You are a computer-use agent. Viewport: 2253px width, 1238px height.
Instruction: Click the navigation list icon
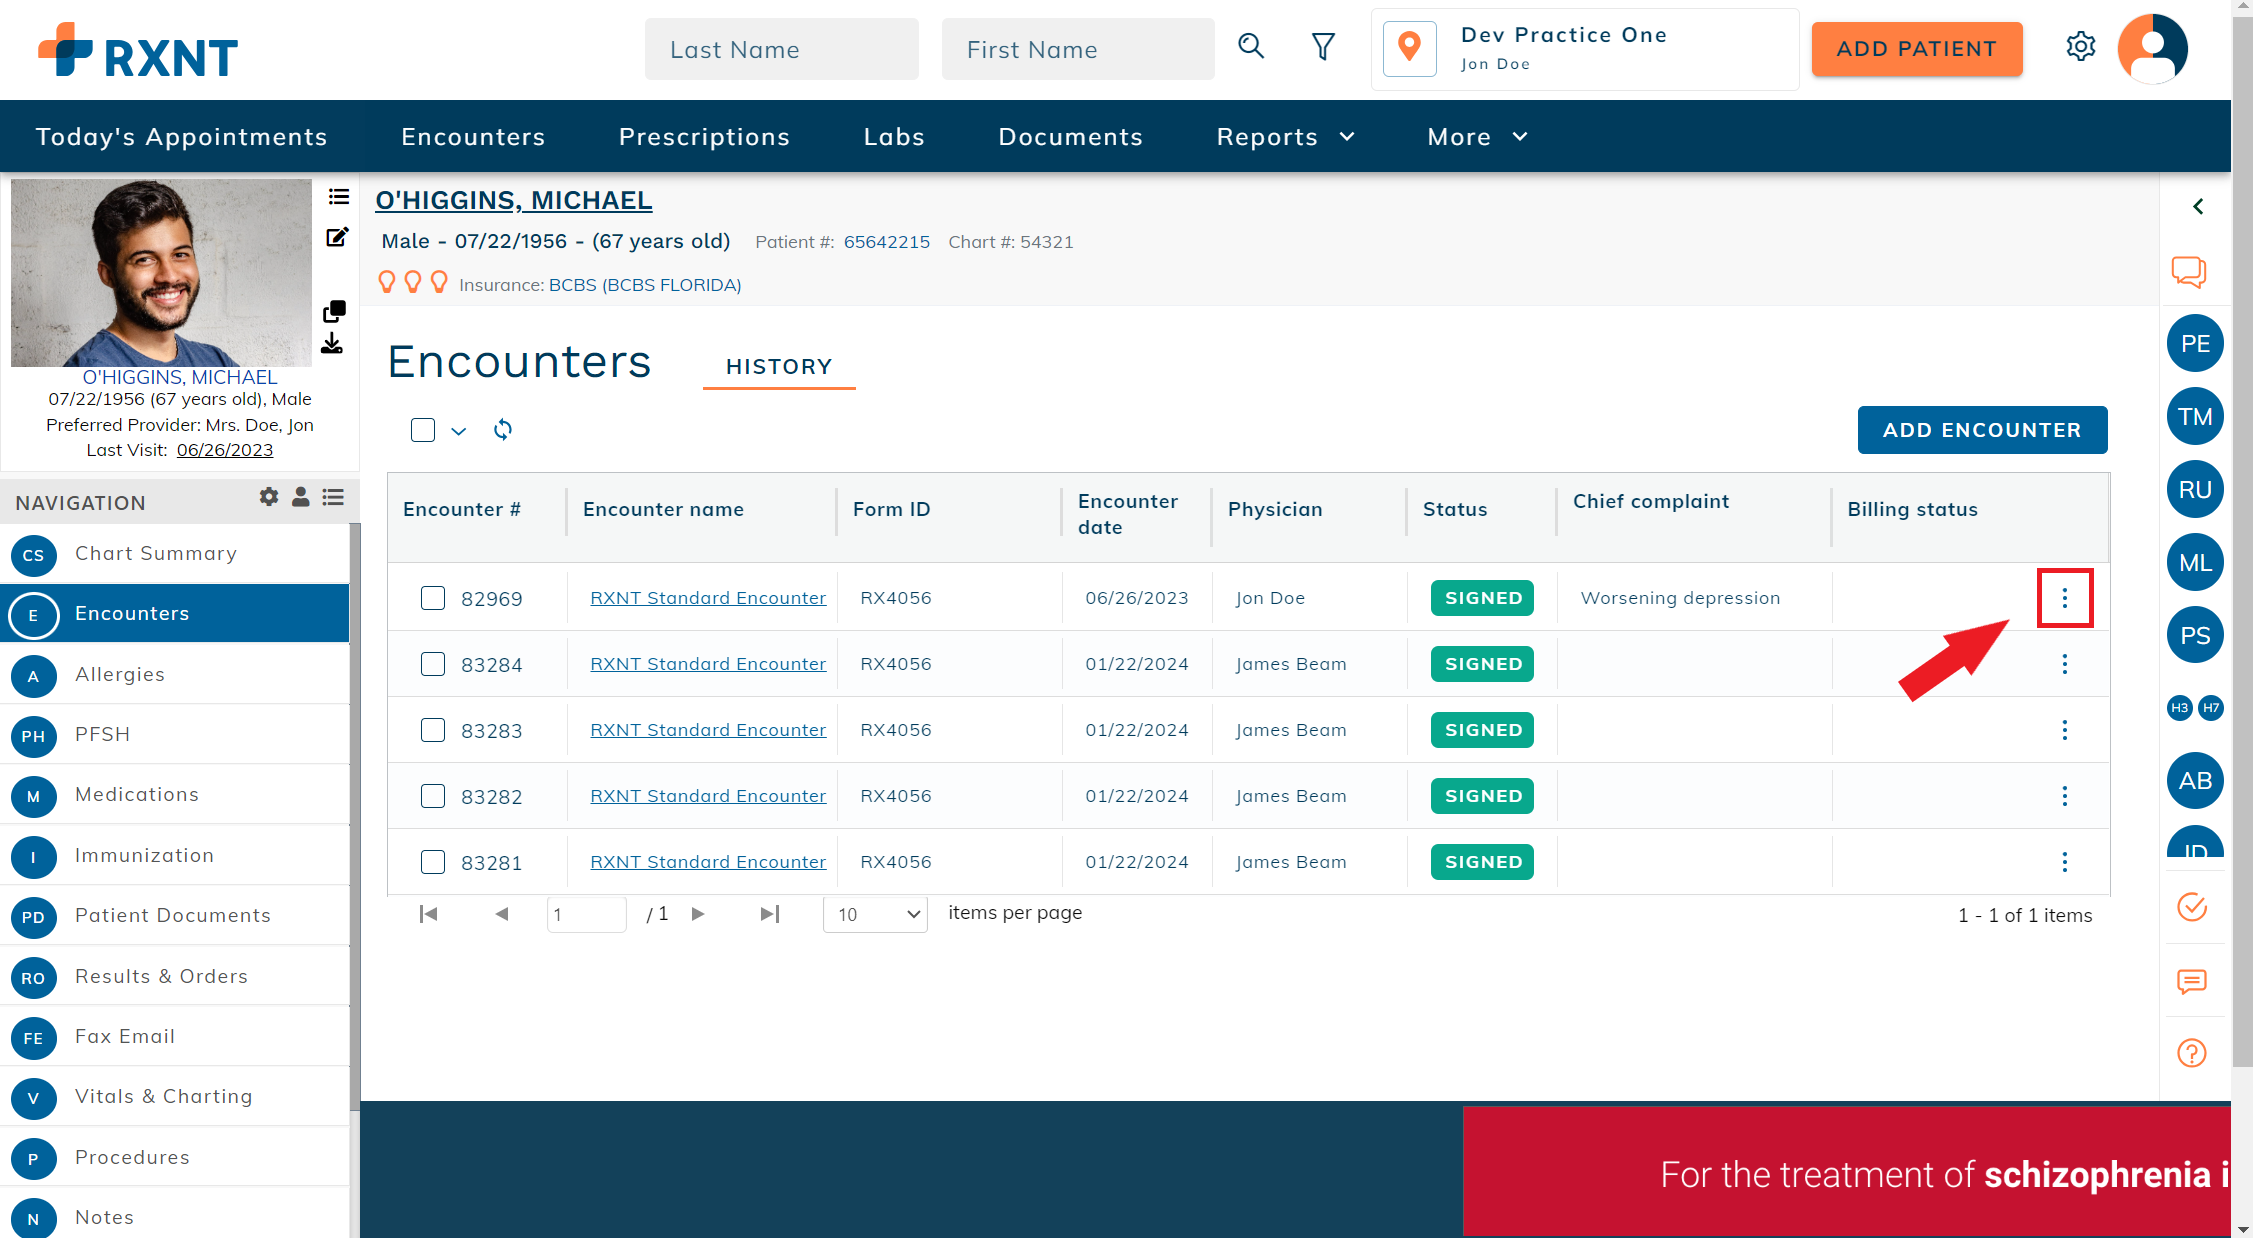[333, 496]
